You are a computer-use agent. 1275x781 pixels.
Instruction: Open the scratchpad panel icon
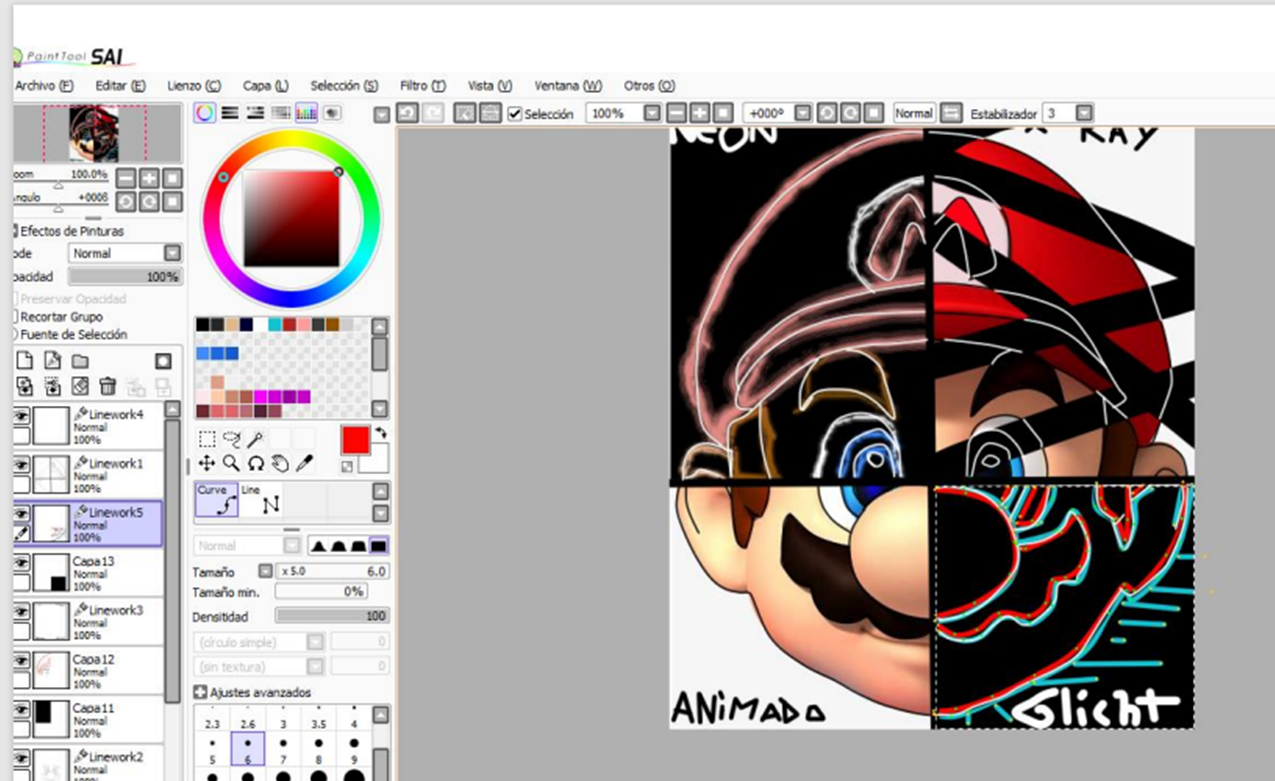(x=332, y=113)
